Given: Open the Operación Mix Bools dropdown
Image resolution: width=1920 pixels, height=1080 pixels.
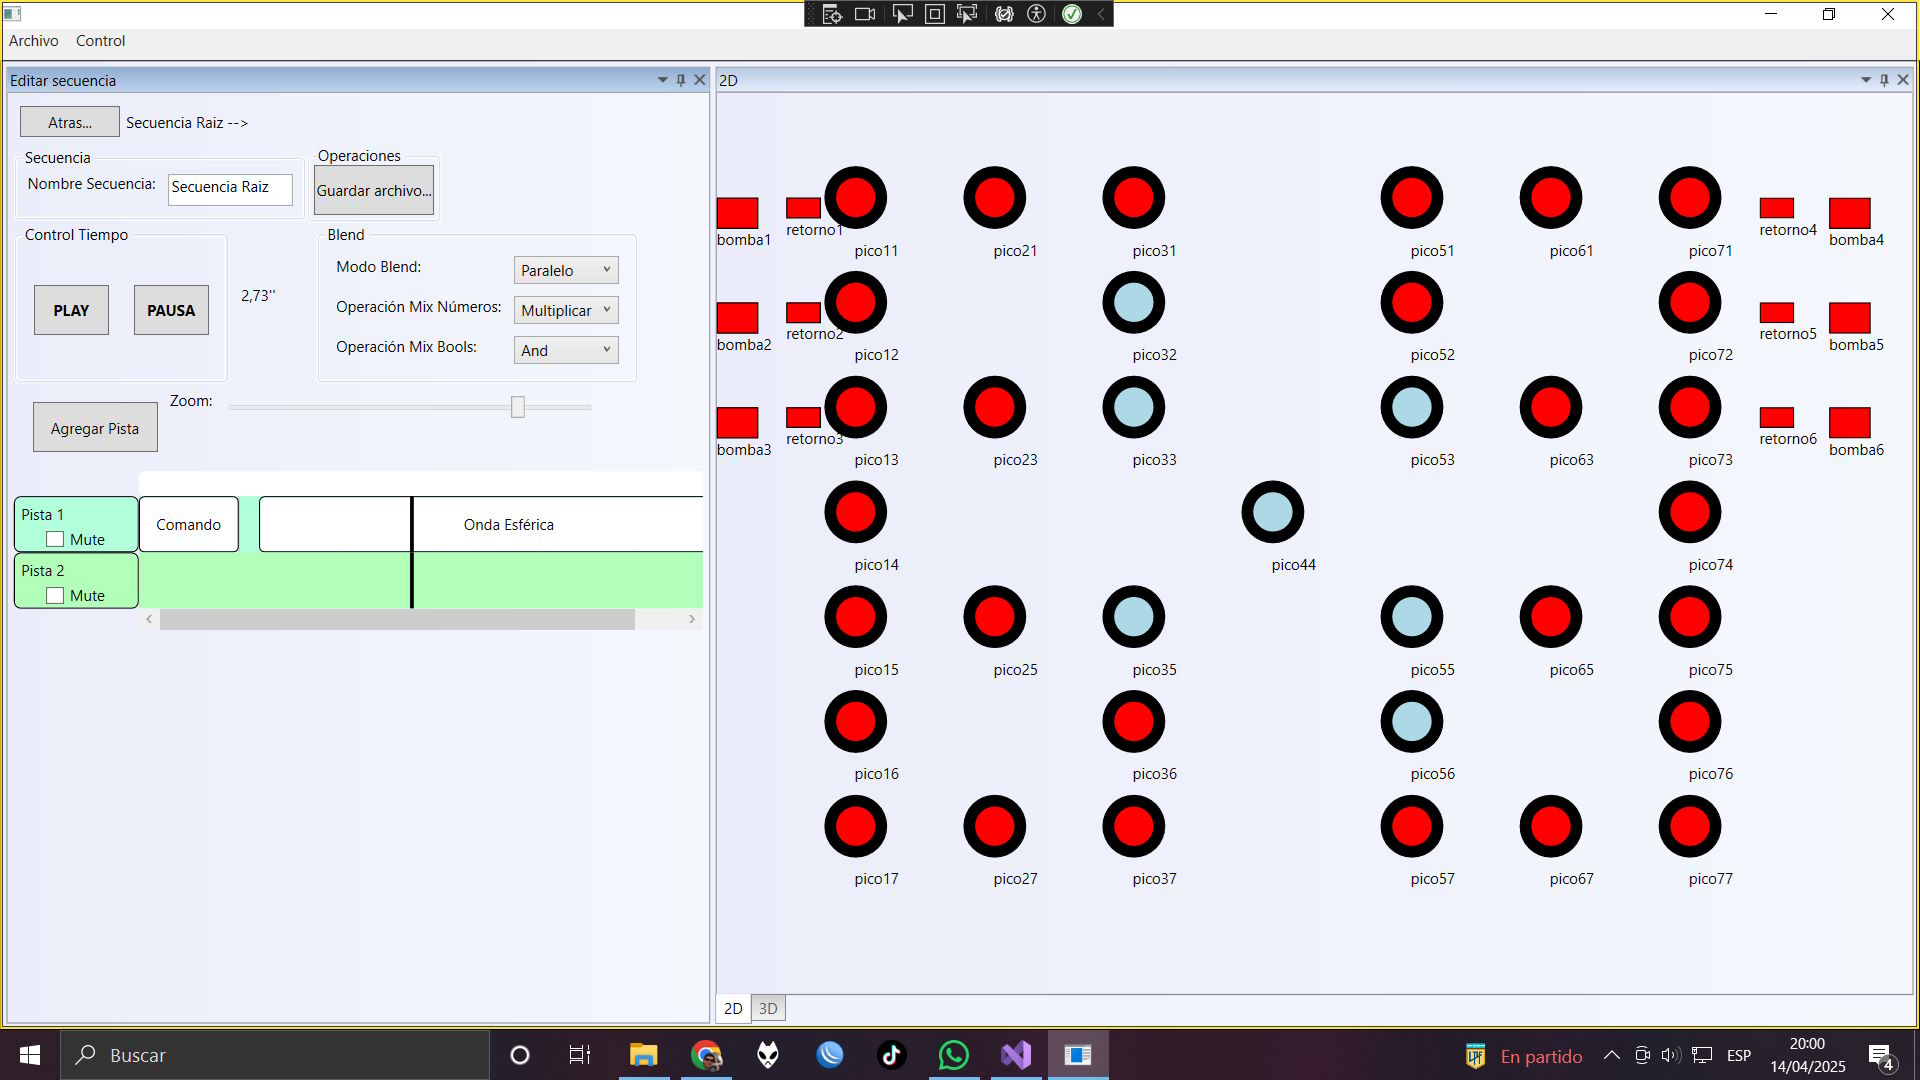Looking at the screenshot, I should pos(566,350).
